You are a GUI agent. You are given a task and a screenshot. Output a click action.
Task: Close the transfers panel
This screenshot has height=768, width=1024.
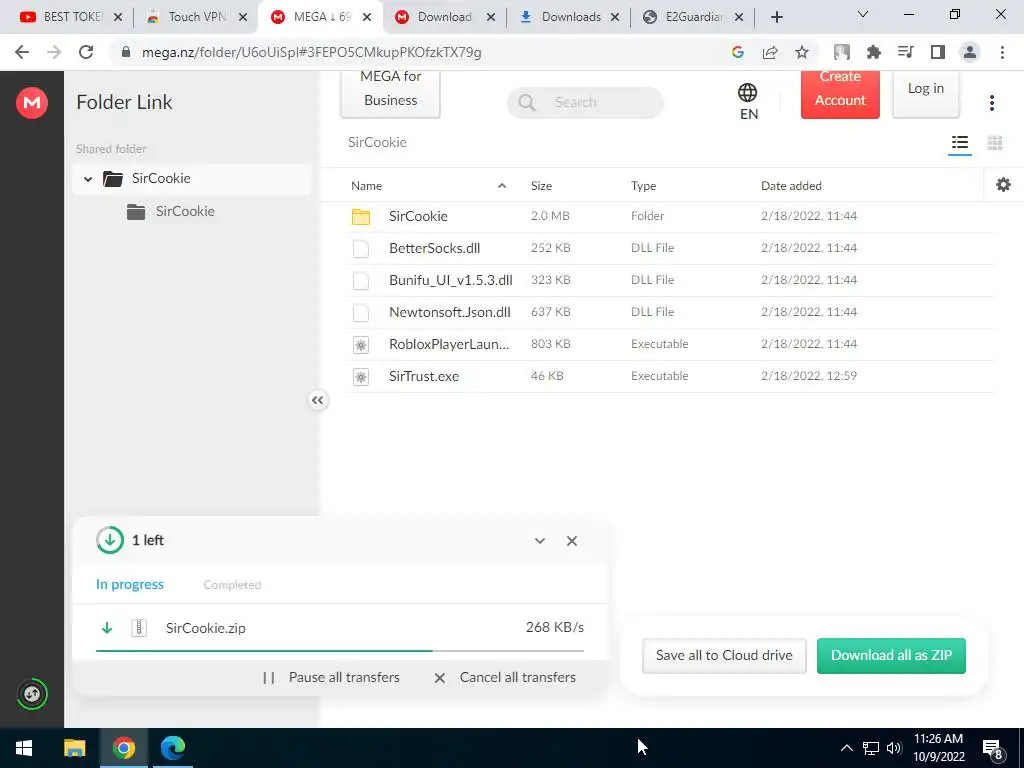point(571,541)
